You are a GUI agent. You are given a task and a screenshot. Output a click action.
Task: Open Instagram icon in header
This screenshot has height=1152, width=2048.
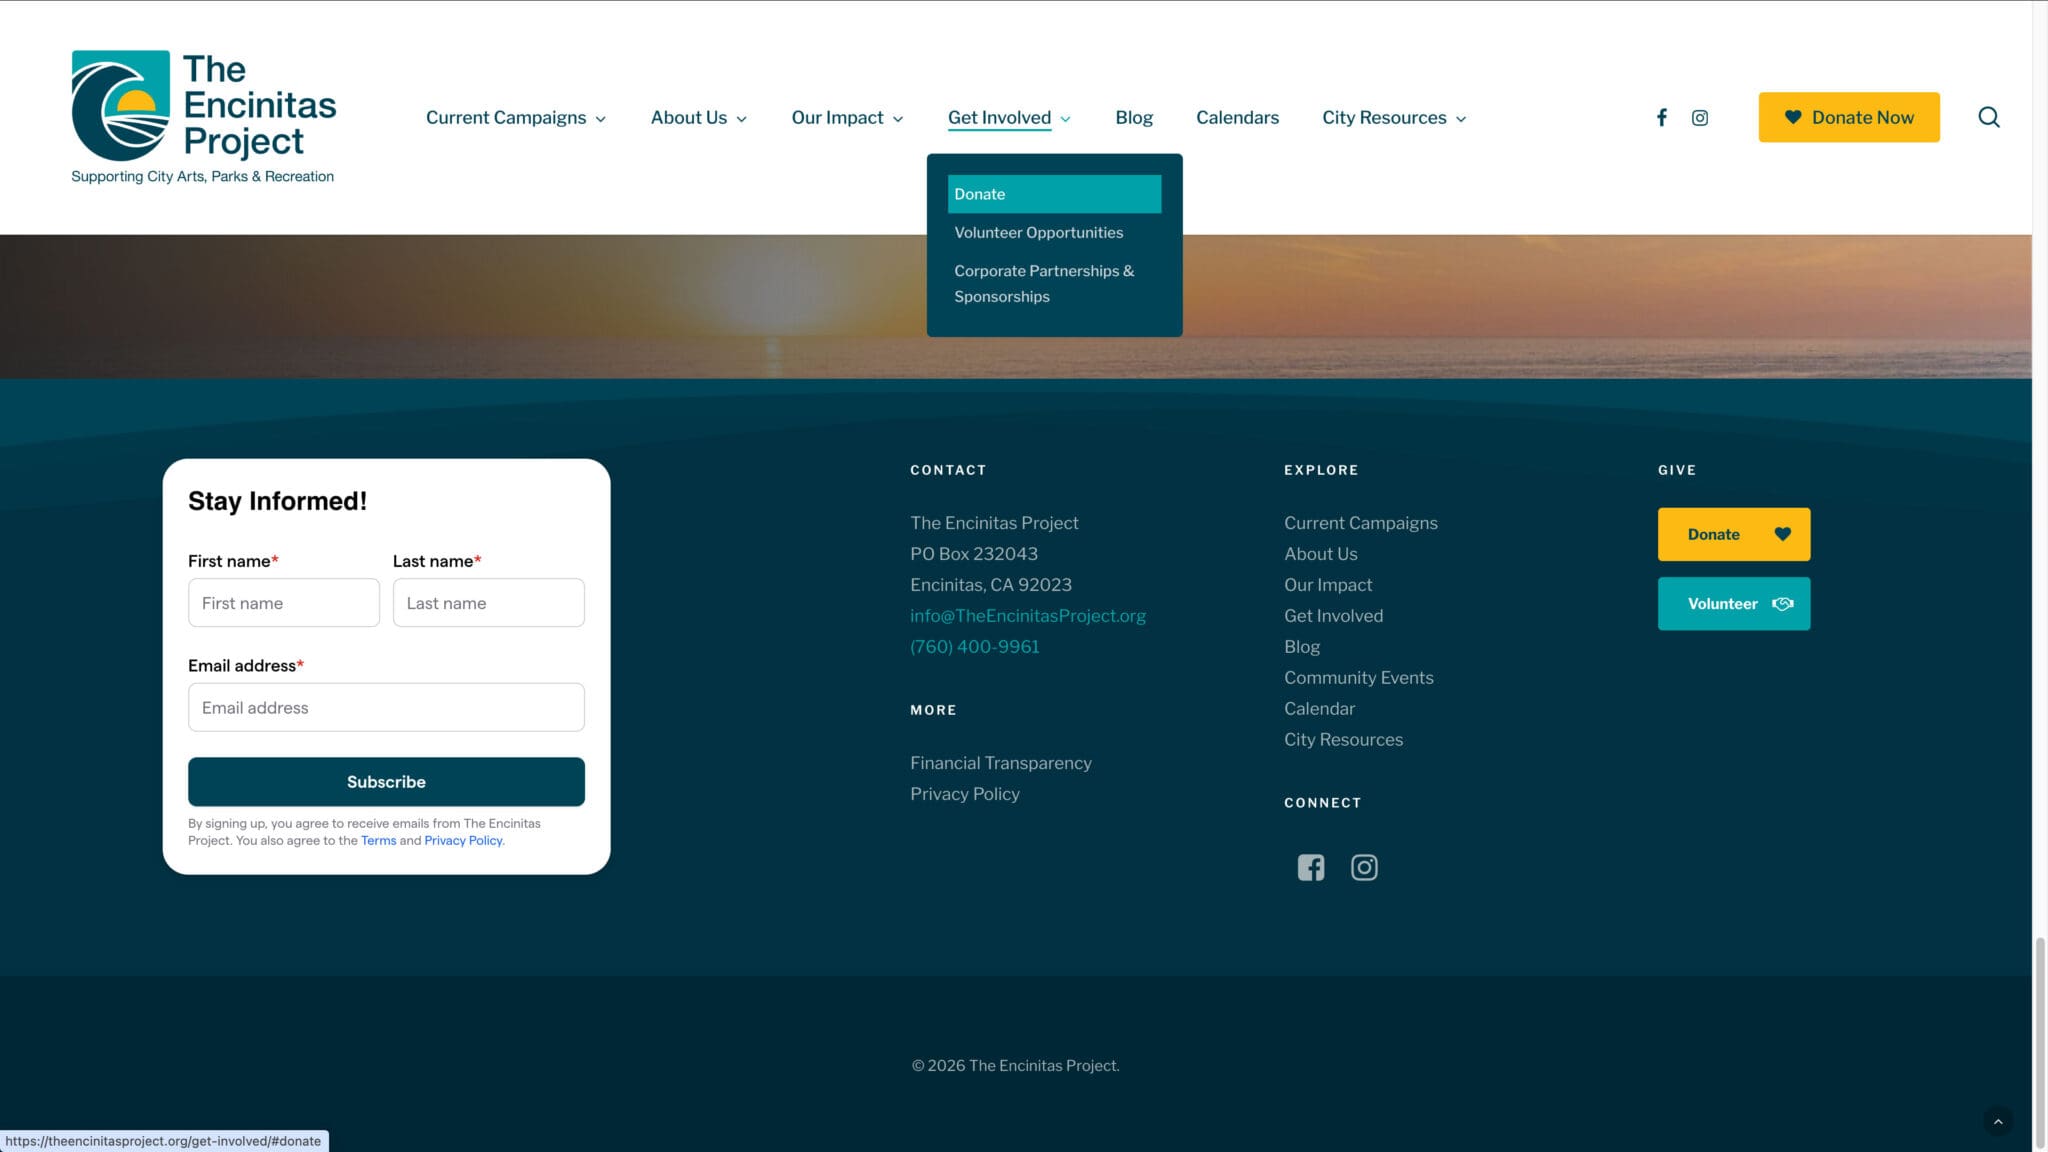(1699, 118)
